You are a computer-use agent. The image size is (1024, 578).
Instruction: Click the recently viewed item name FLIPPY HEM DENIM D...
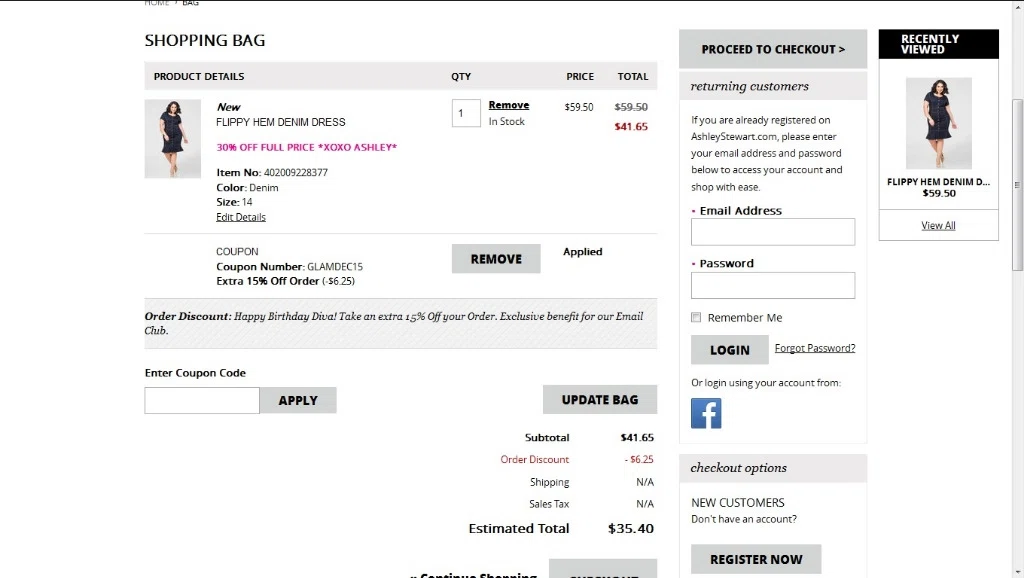tap(938, 182)
